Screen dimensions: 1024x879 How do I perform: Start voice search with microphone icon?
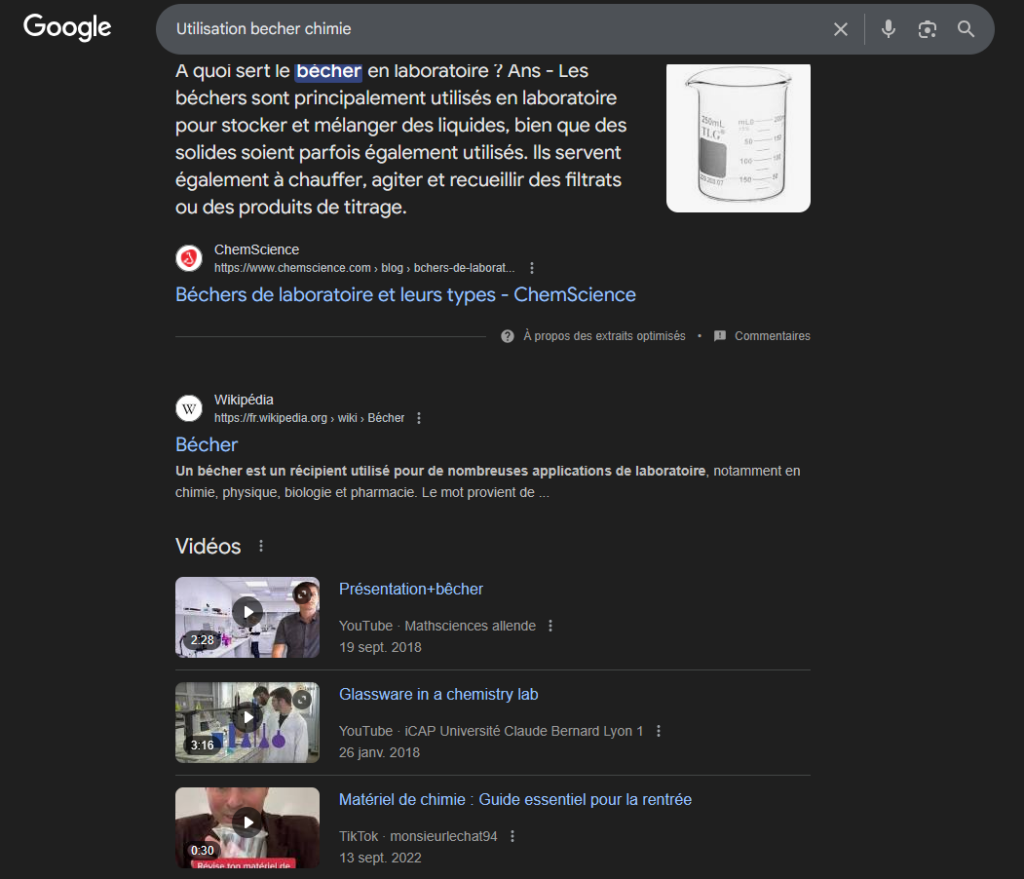pyautogui.click(x=888, y=29)
